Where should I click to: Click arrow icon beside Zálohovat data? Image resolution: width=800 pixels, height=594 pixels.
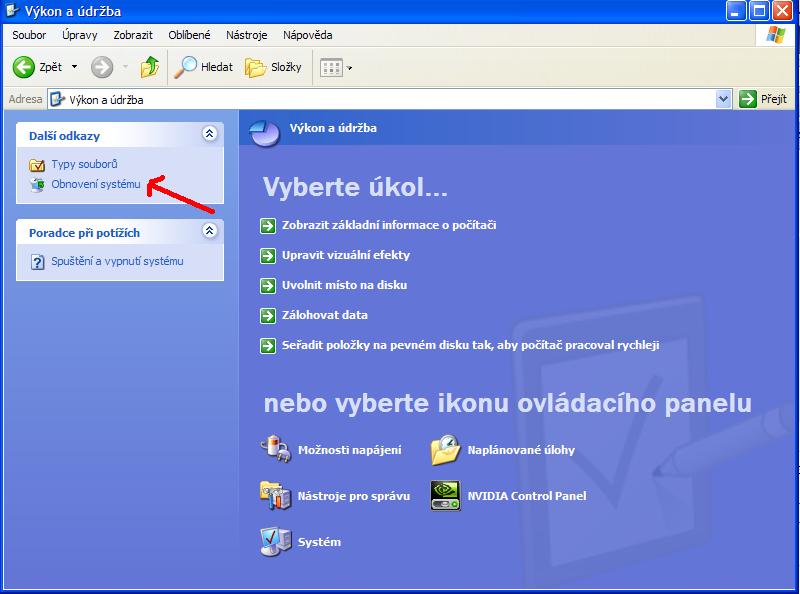[x=268, y=316]
